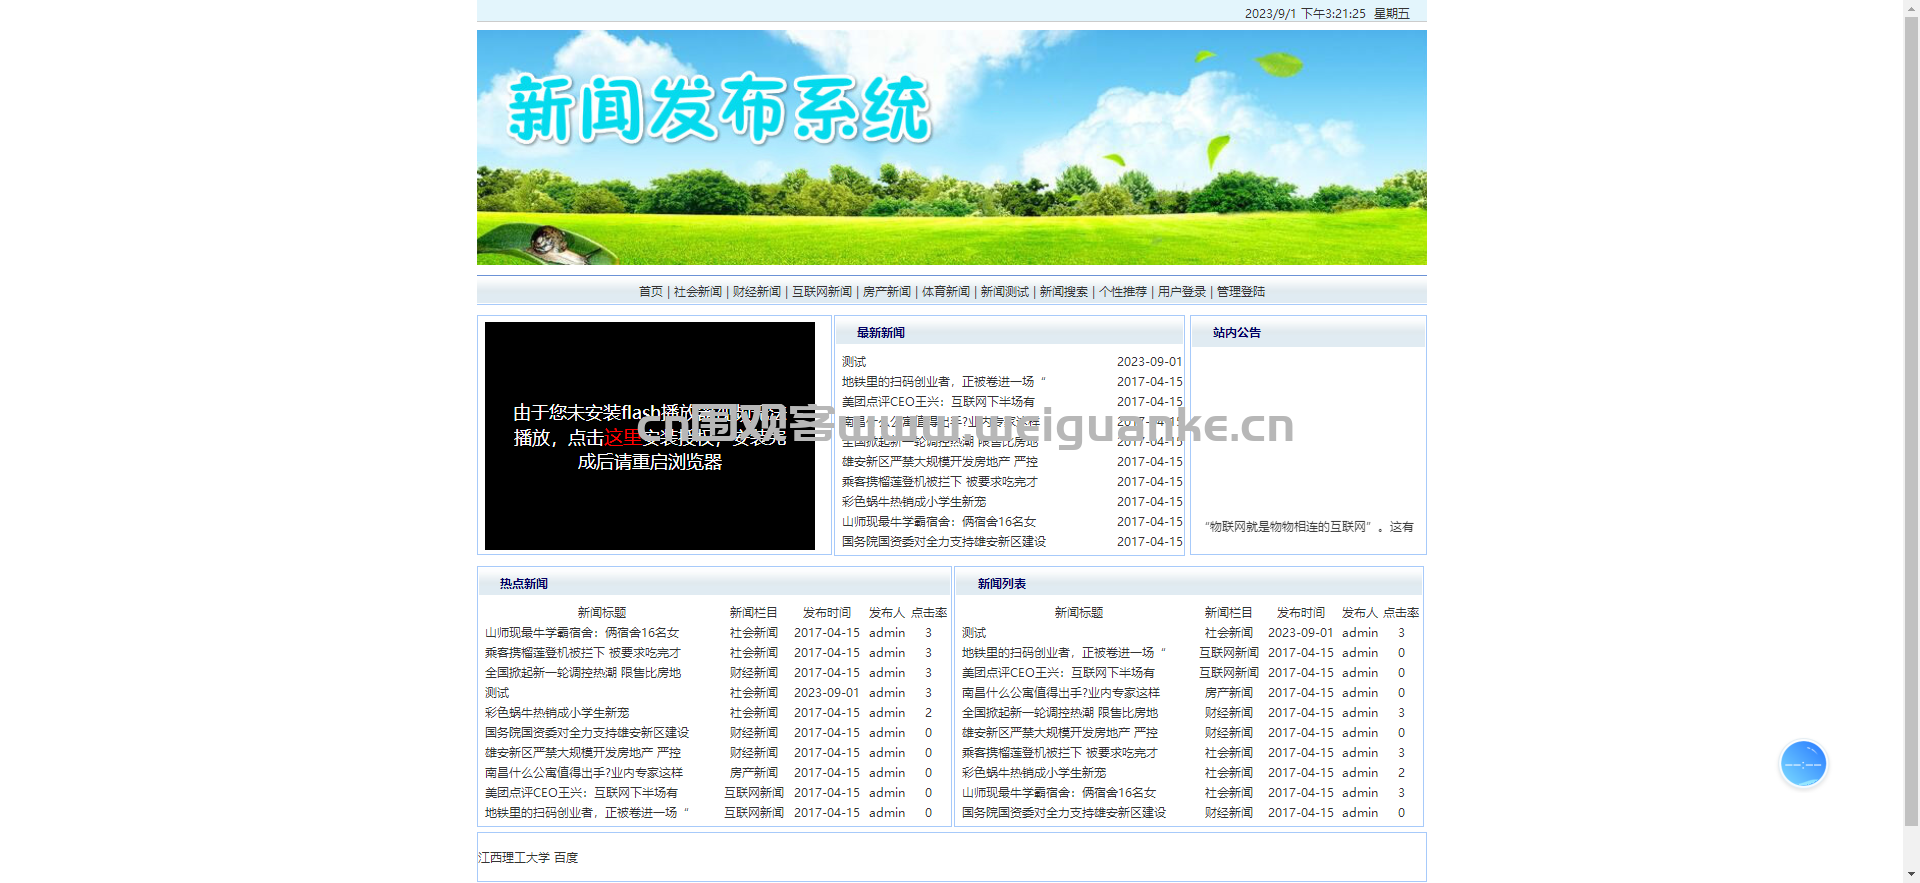
Task: Open 彩色蜗牛热销成小学生新宠 in 最新新闻 panel
Action: point(914,502)
